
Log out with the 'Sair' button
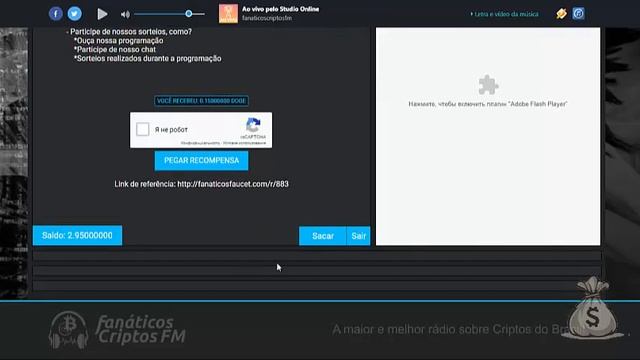point(358,236)
